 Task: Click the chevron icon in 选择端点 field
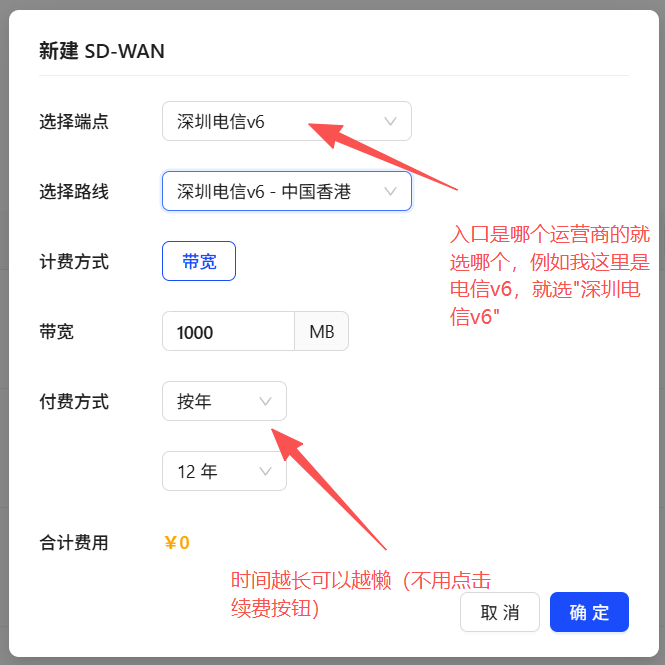(x=390, y=121)
